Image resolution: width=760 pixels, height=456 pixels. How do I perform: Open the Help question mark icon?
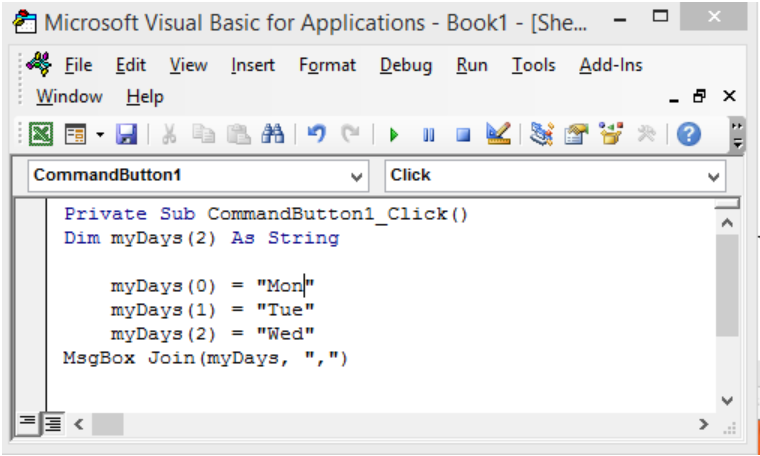[688, 134]
